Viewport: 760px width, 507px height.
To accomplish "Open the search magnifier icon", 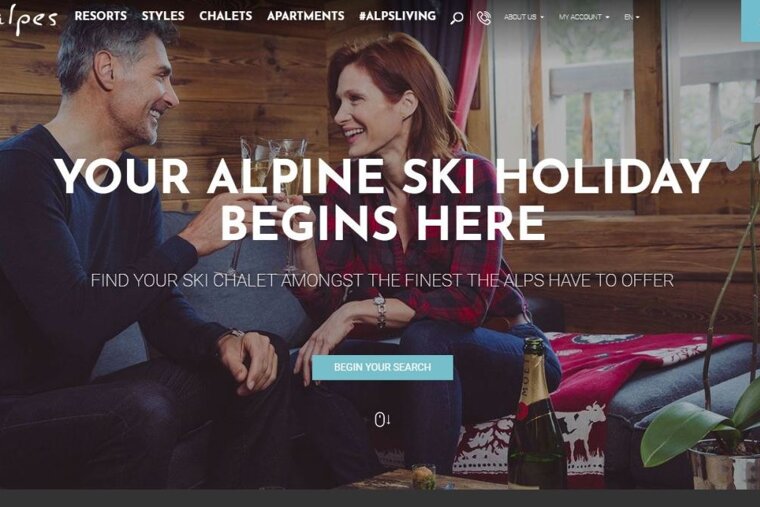I will pyautogui.click(x=457, y=18).
